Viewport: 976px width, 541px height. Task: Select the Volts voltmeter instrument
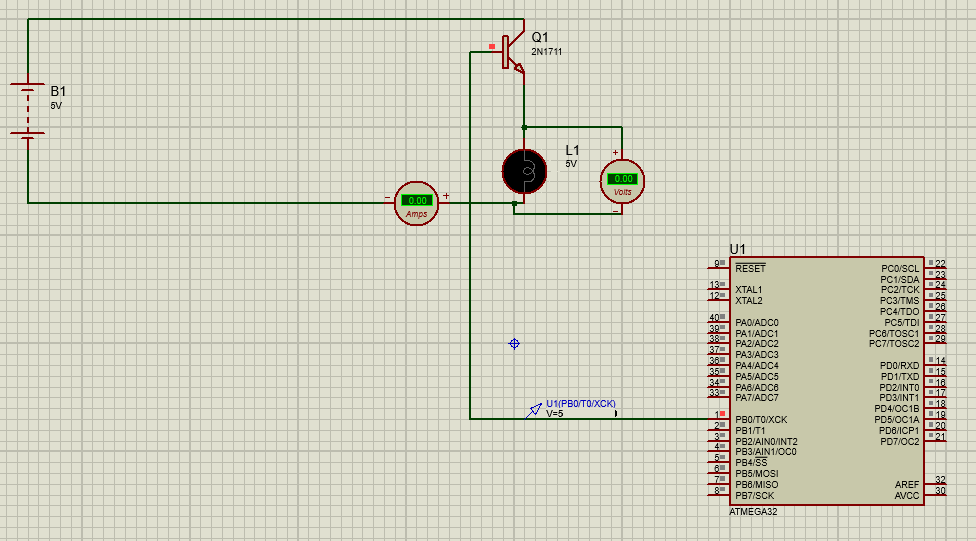pyautogui.click(x=622, y=181)
